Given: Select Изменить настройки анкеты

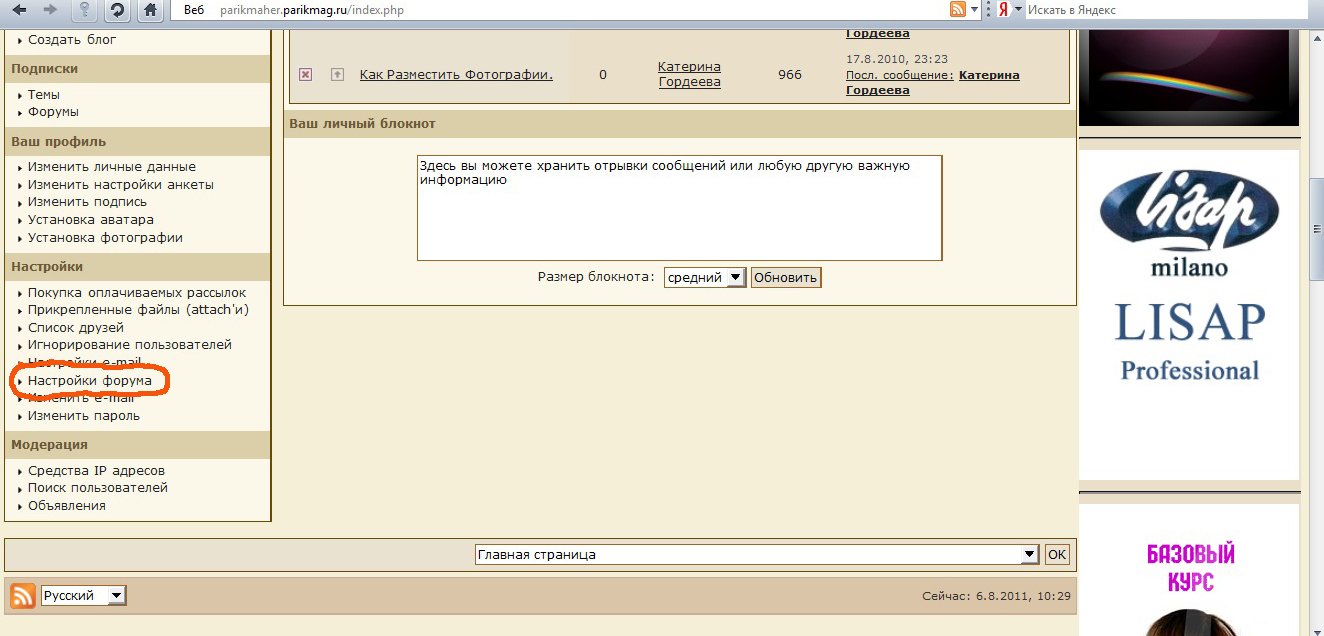Looking at the screenshot, I should (x=121, y=185).
